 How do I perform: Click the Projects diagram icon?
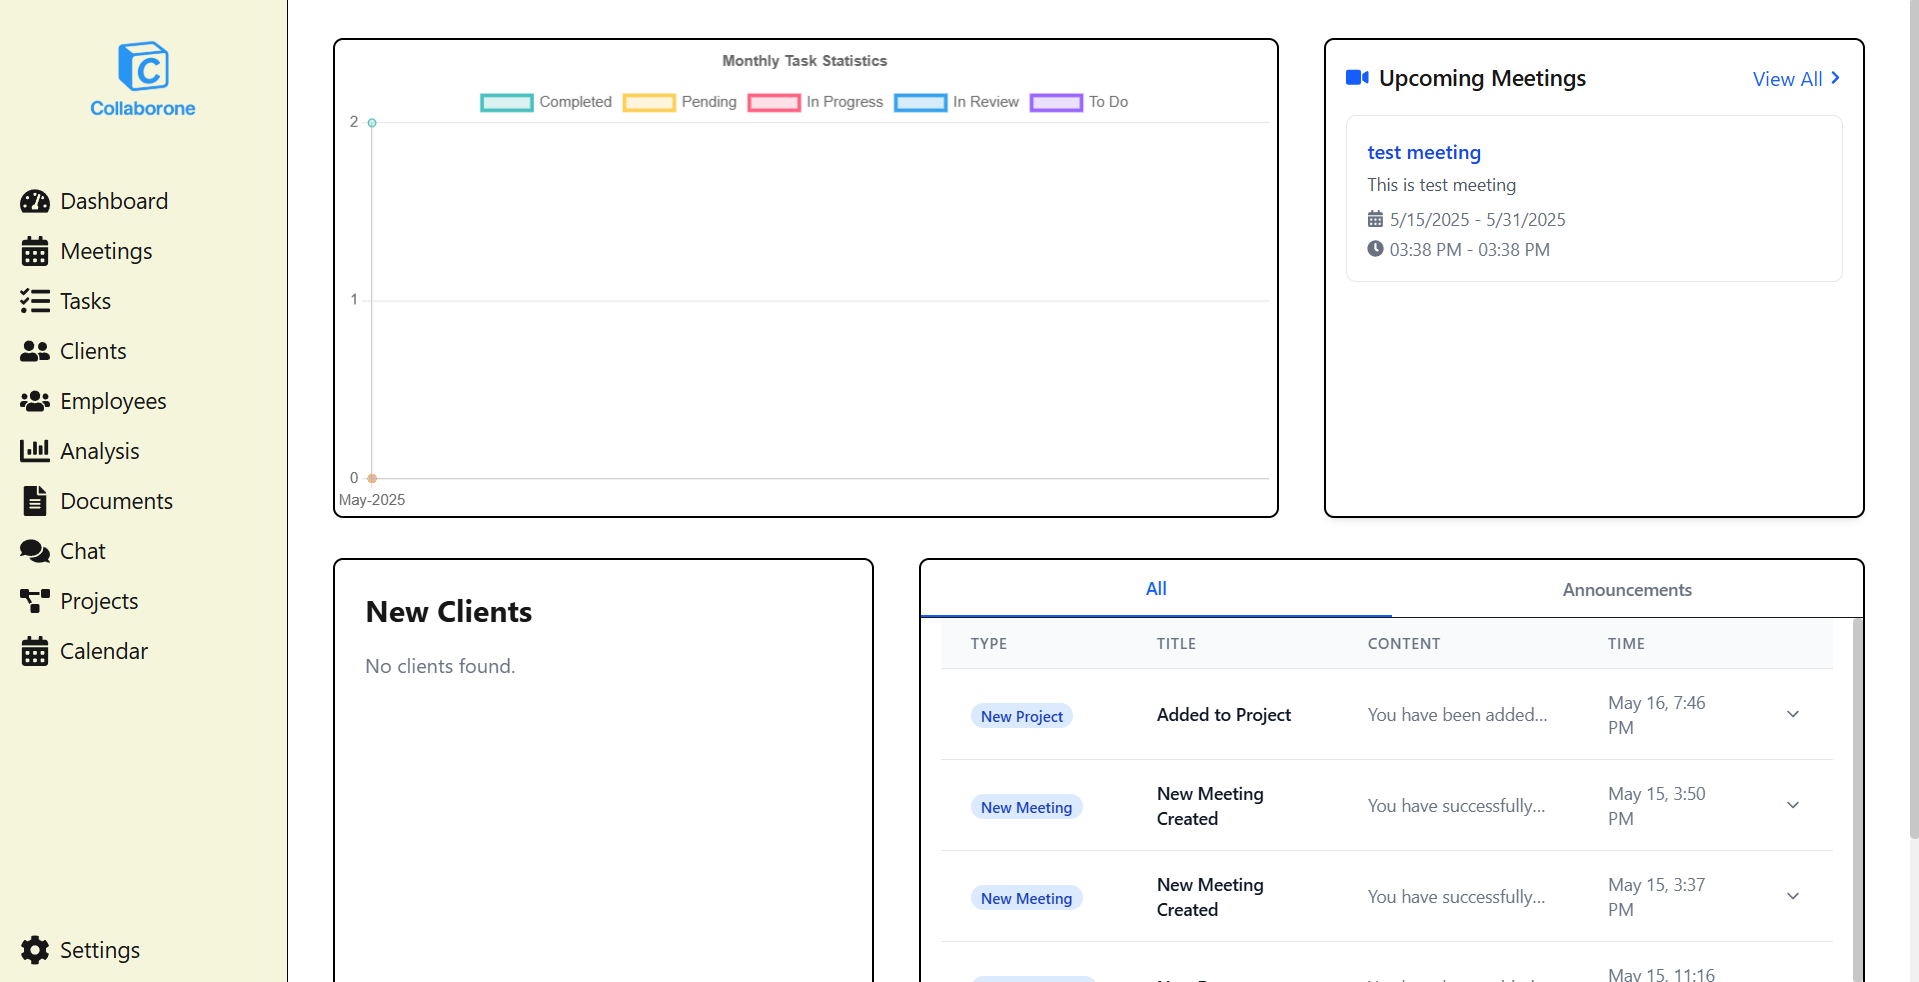(35, 601)
